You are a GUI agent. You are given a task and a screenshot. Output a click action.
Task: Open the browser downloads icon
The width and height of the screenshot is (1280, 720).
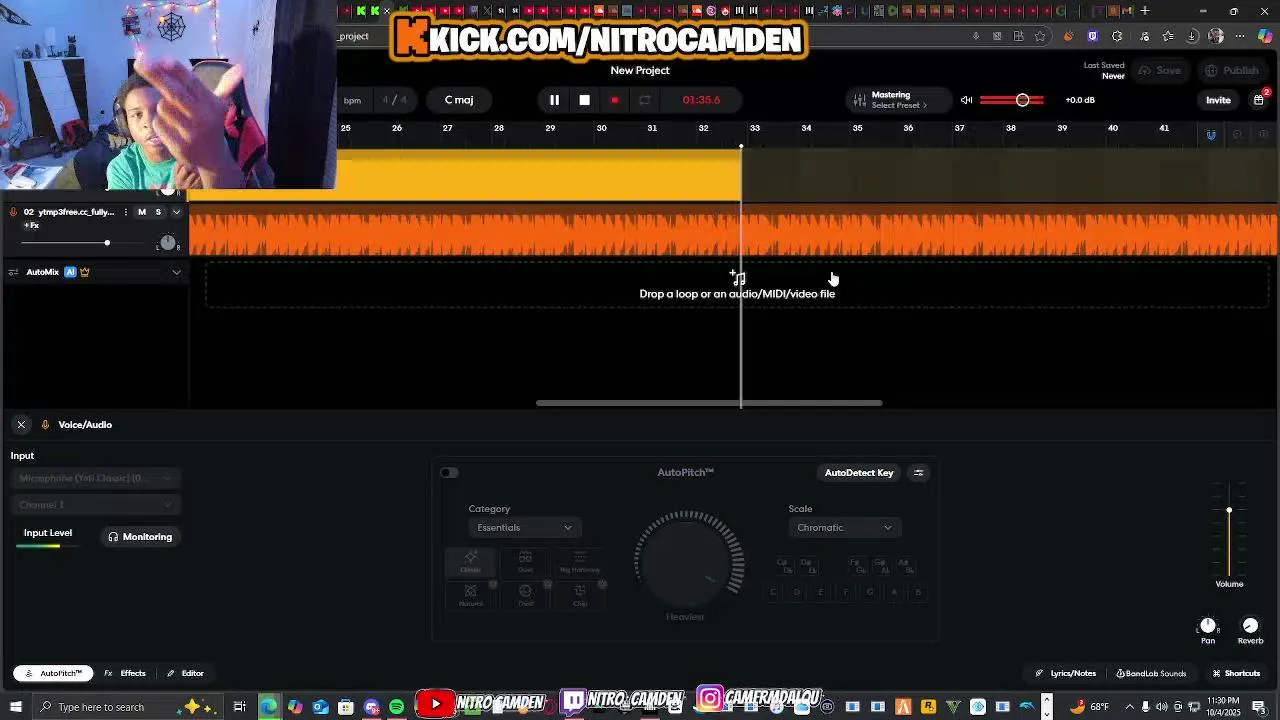[1192, 36]
